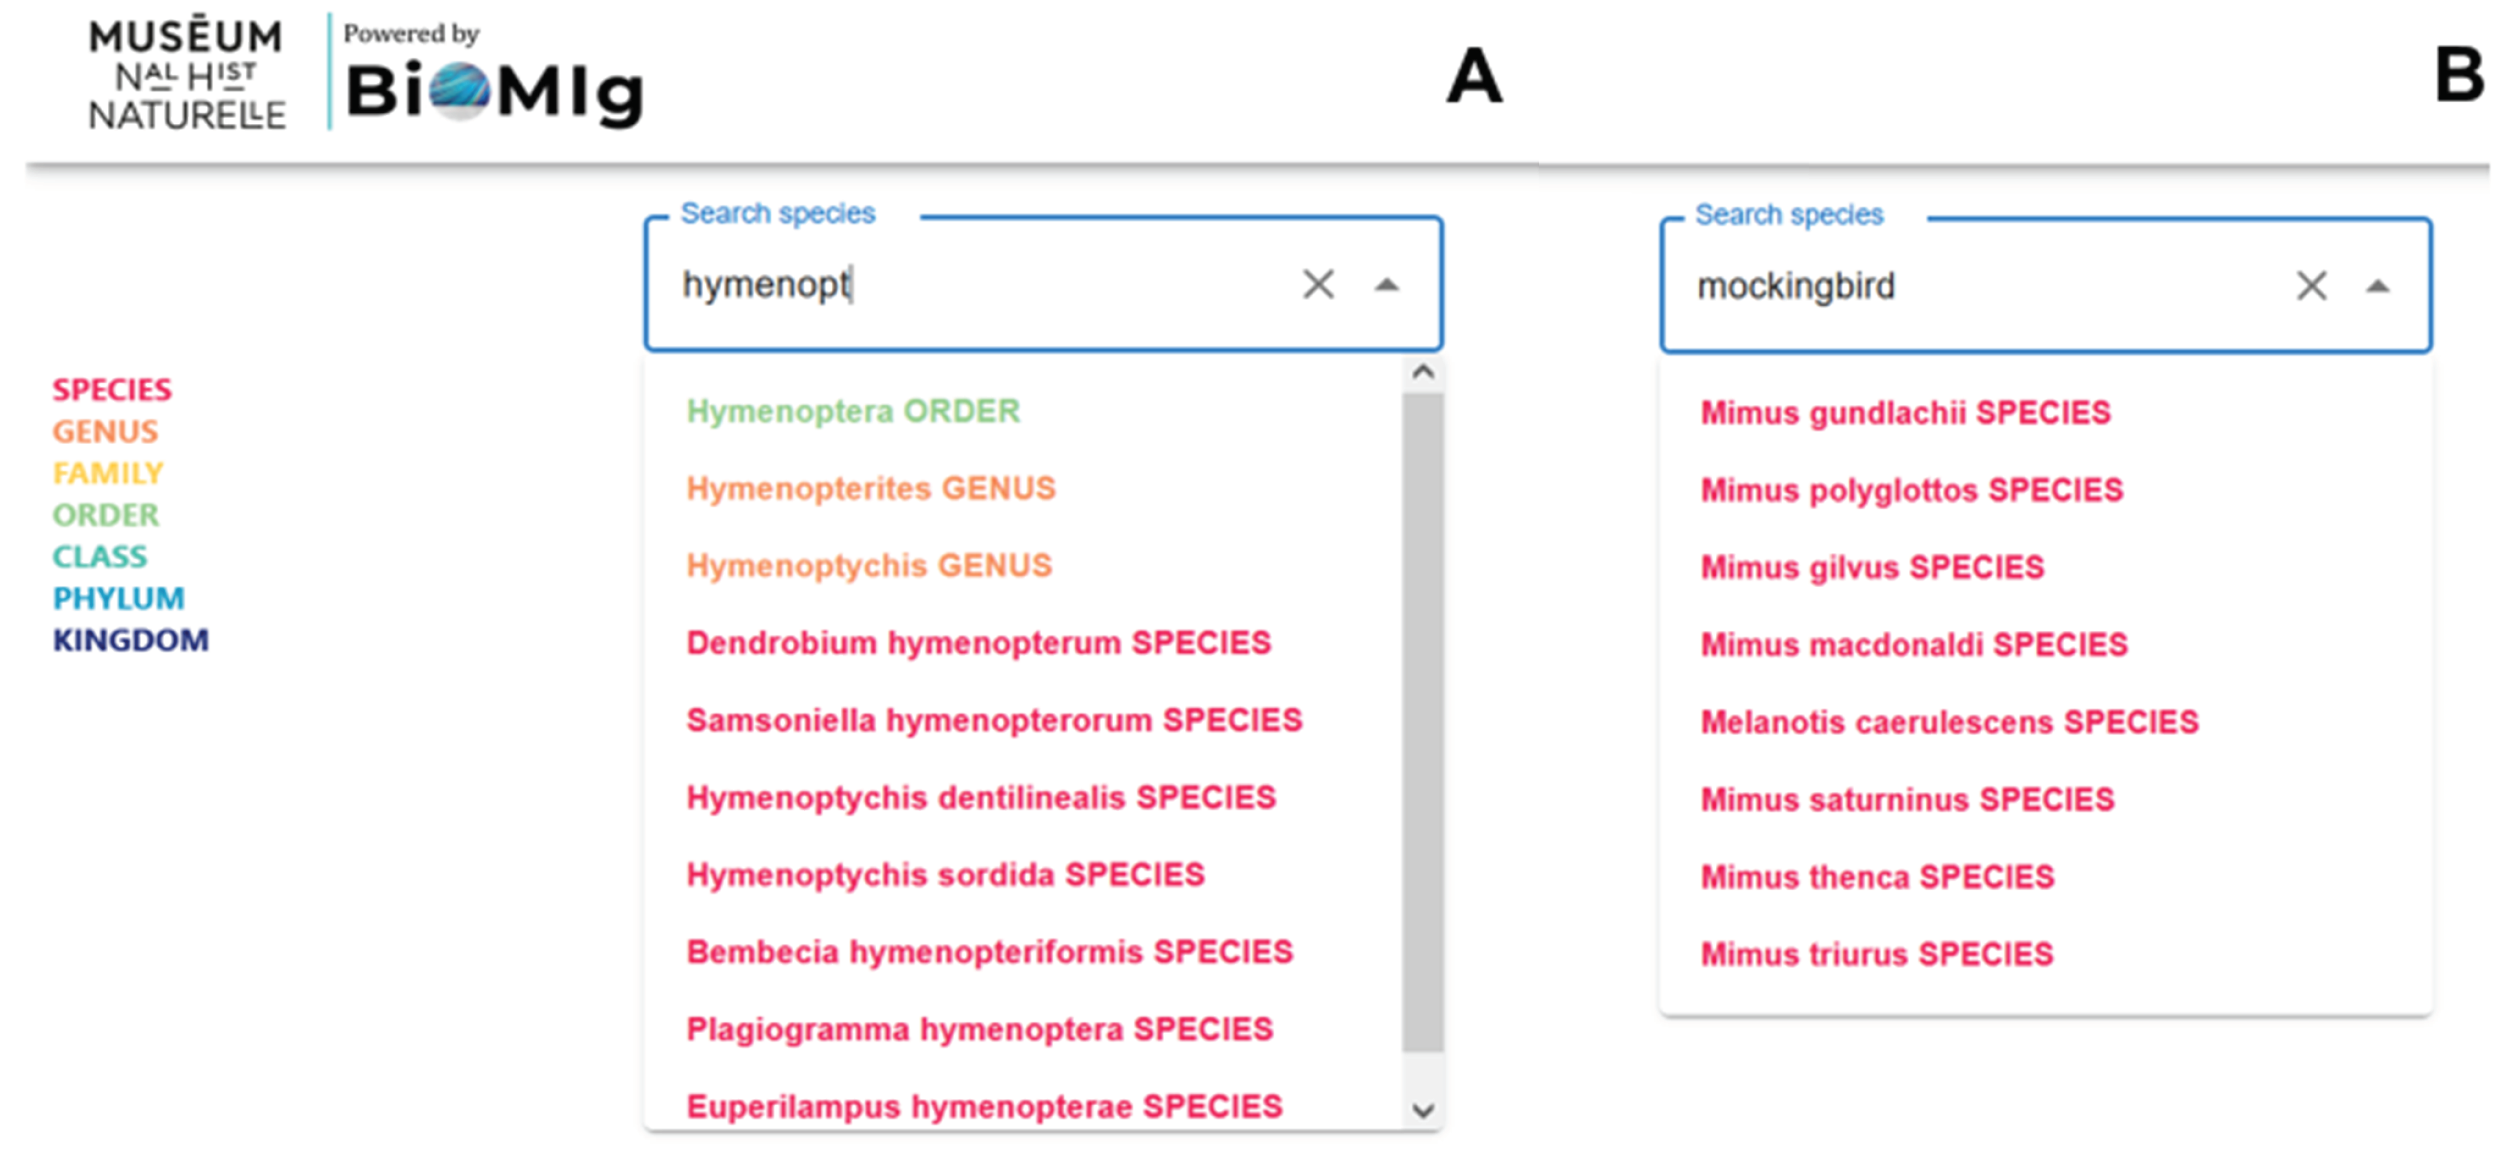Viewport: 2520px width, 1168px height.
Task: Click the BioMIg logo
Action: point(494,90)
